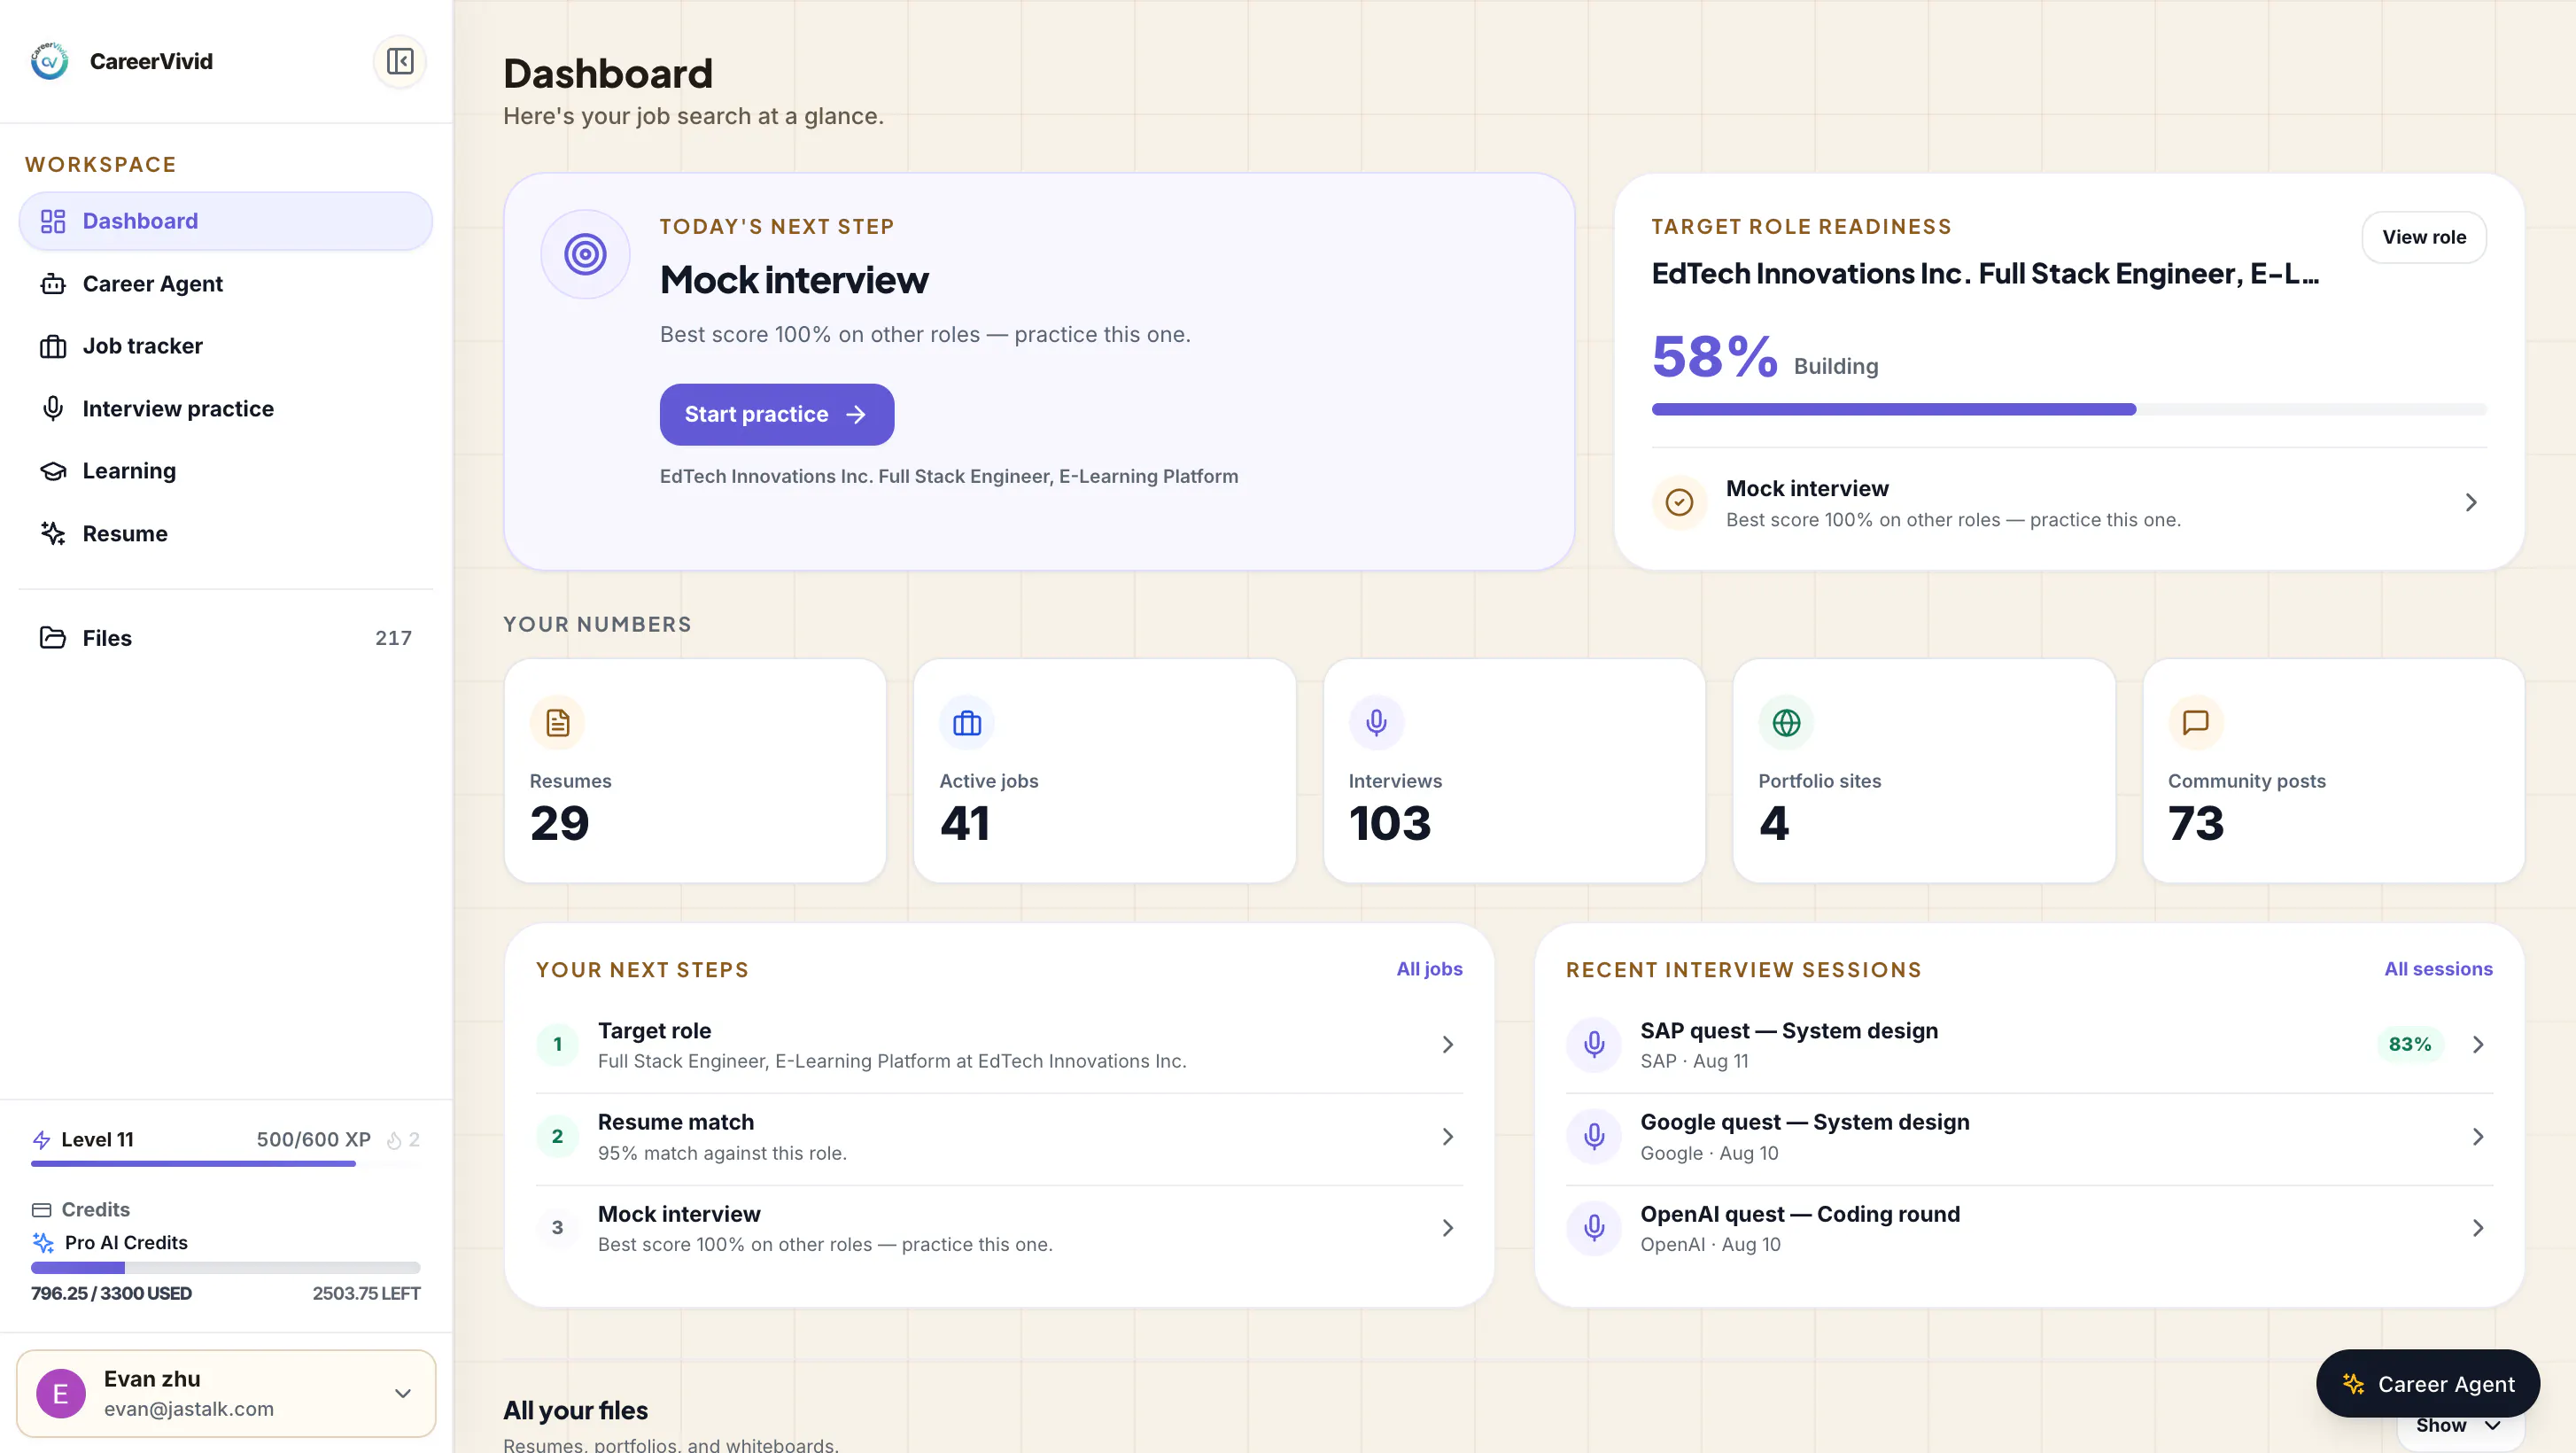
Task: Click View role button
Action: [2423, 237]
